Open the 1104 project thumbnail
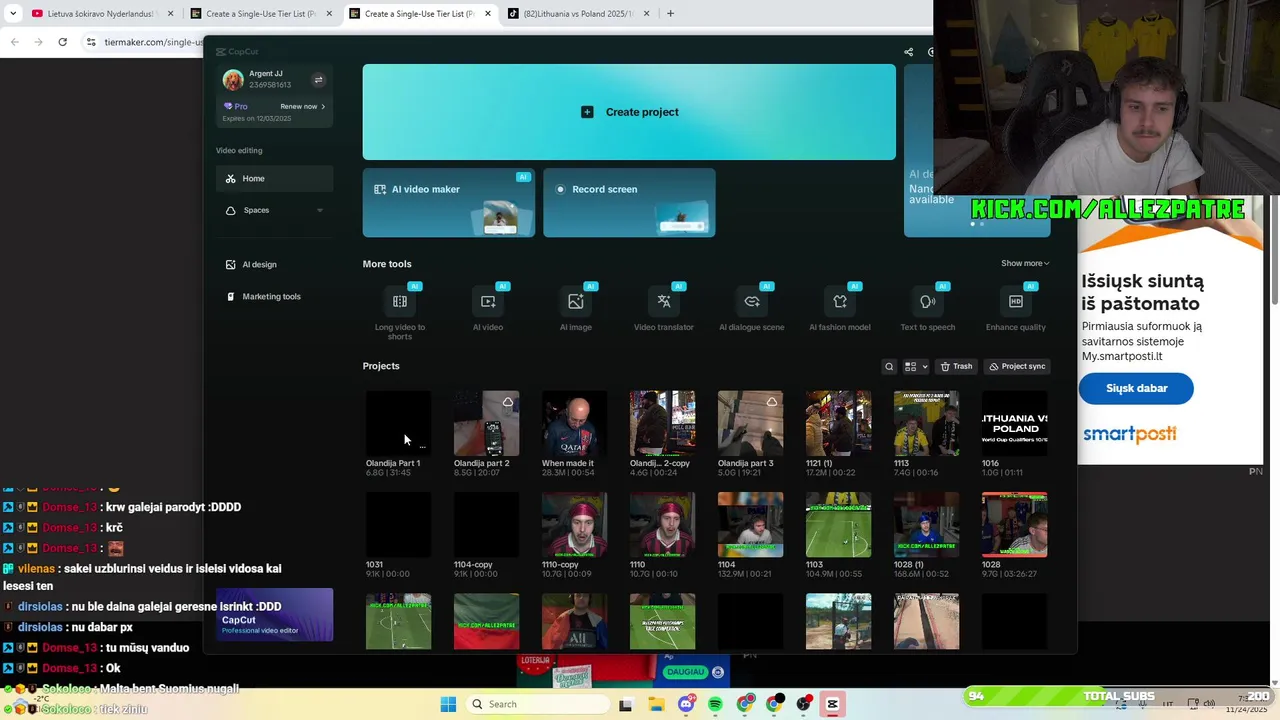The image size is (1280, 720). coord(750,524)
